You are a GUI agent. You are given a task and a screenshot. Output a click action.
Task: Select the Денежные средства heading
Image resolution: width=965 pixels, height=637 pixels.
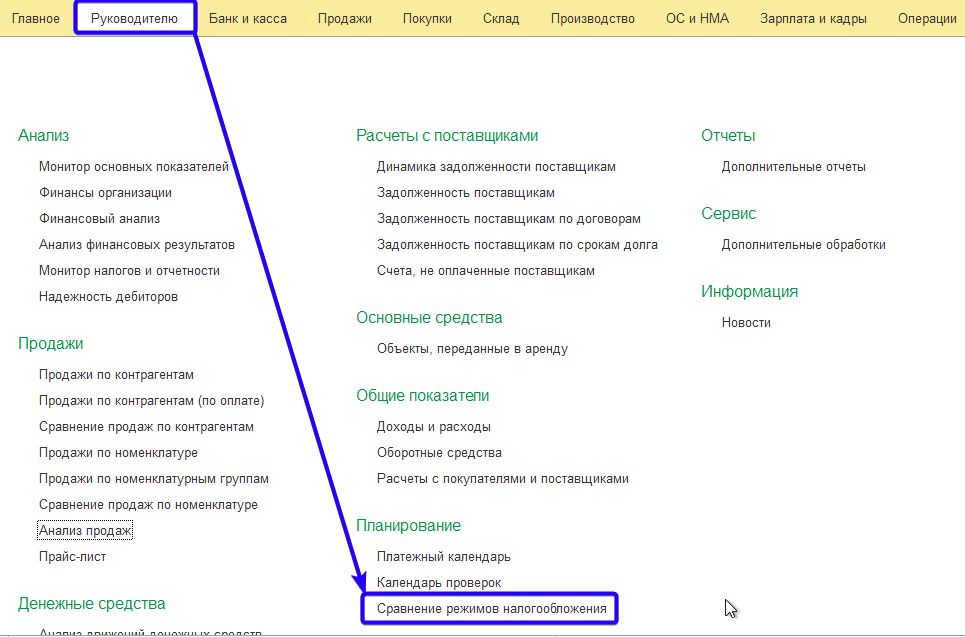point(91,604)
